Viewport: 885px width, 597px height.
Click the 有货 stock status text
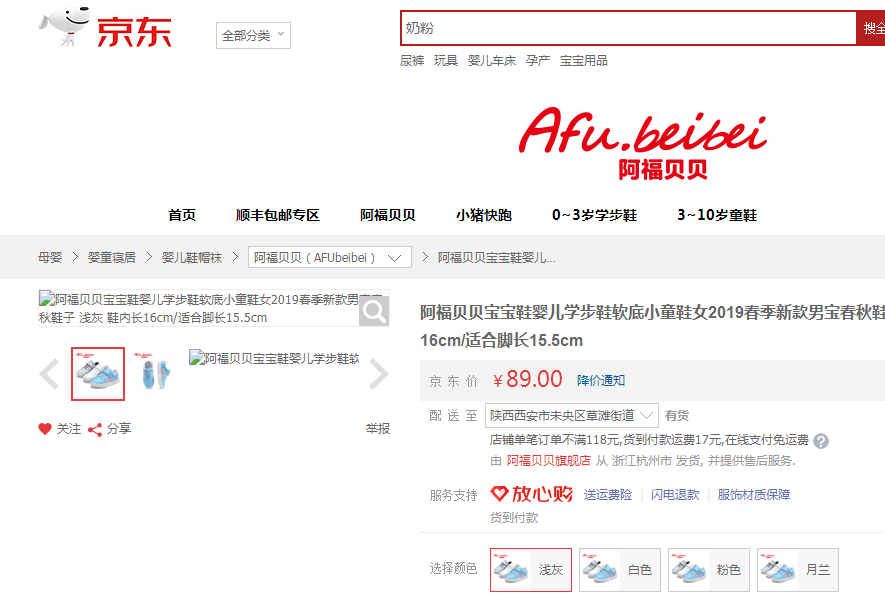point(677,416)
